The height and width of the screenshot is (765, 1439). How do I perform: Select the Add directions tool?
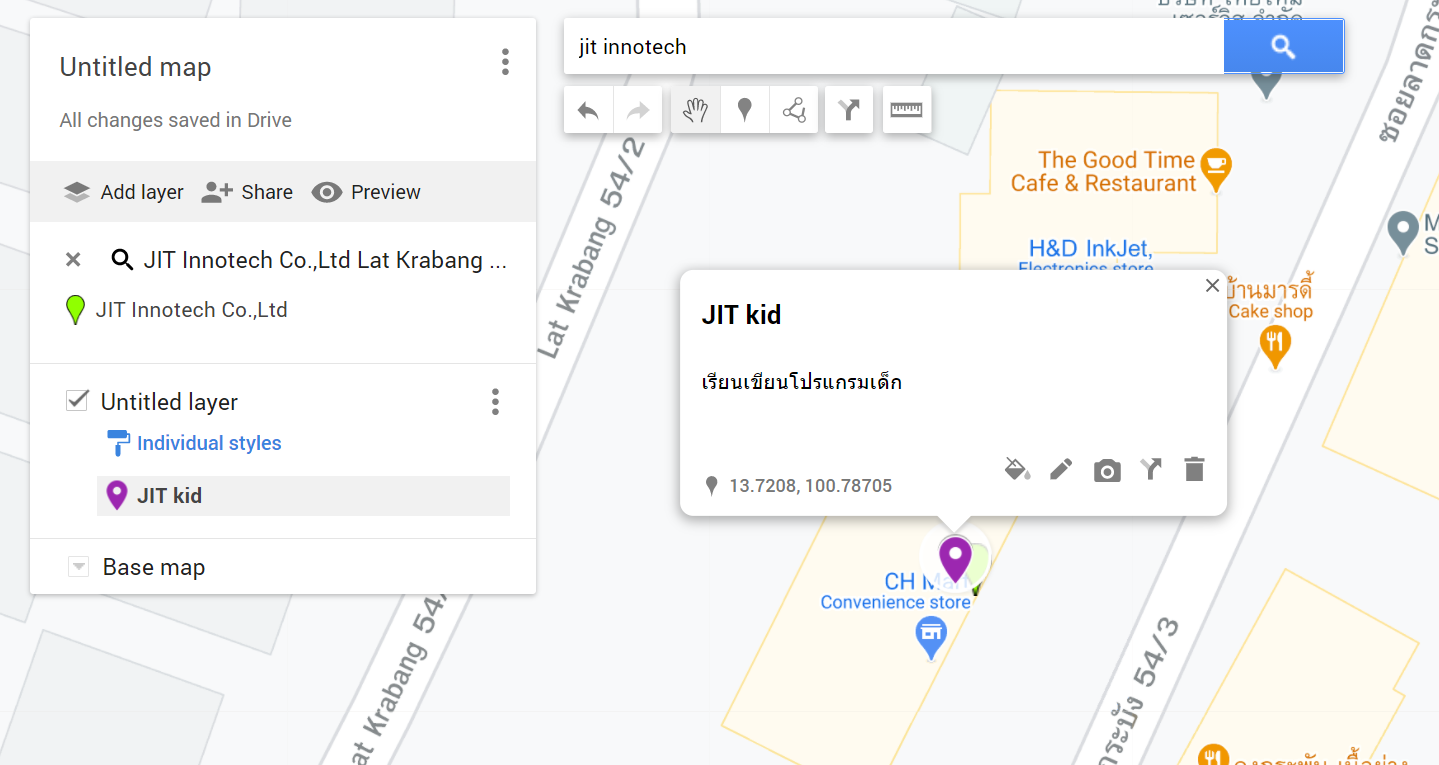tap(849, 110)
